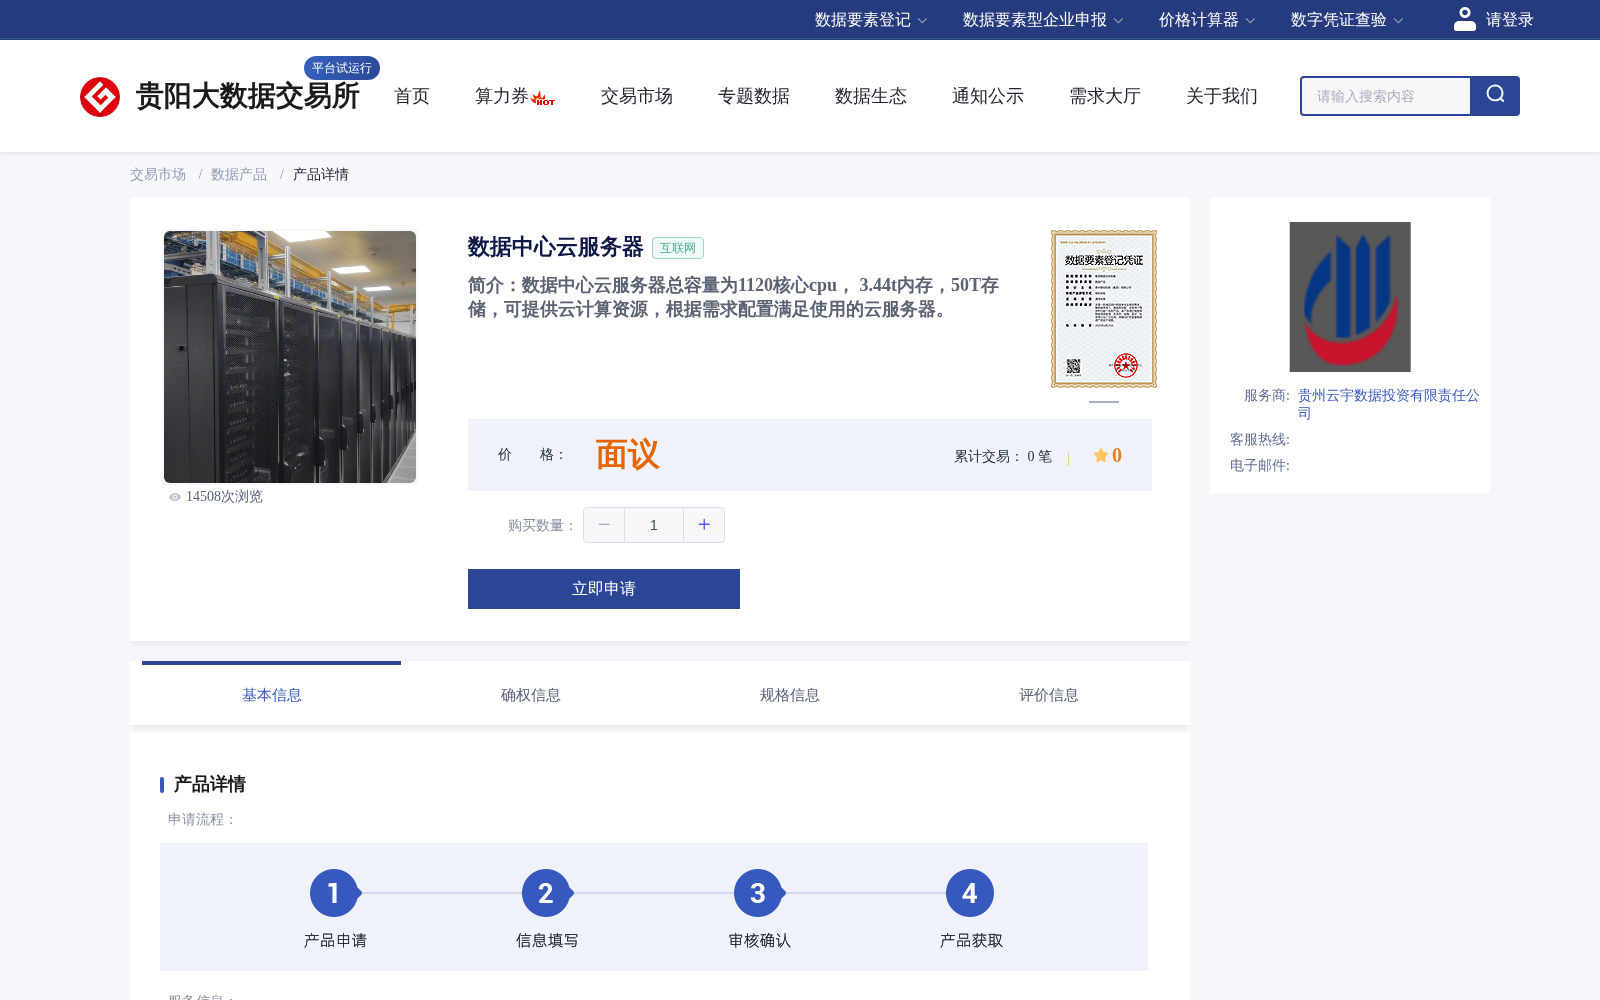Click the certificate carousel indicator dash
1600x1000 pixels.
[1104, 401]
